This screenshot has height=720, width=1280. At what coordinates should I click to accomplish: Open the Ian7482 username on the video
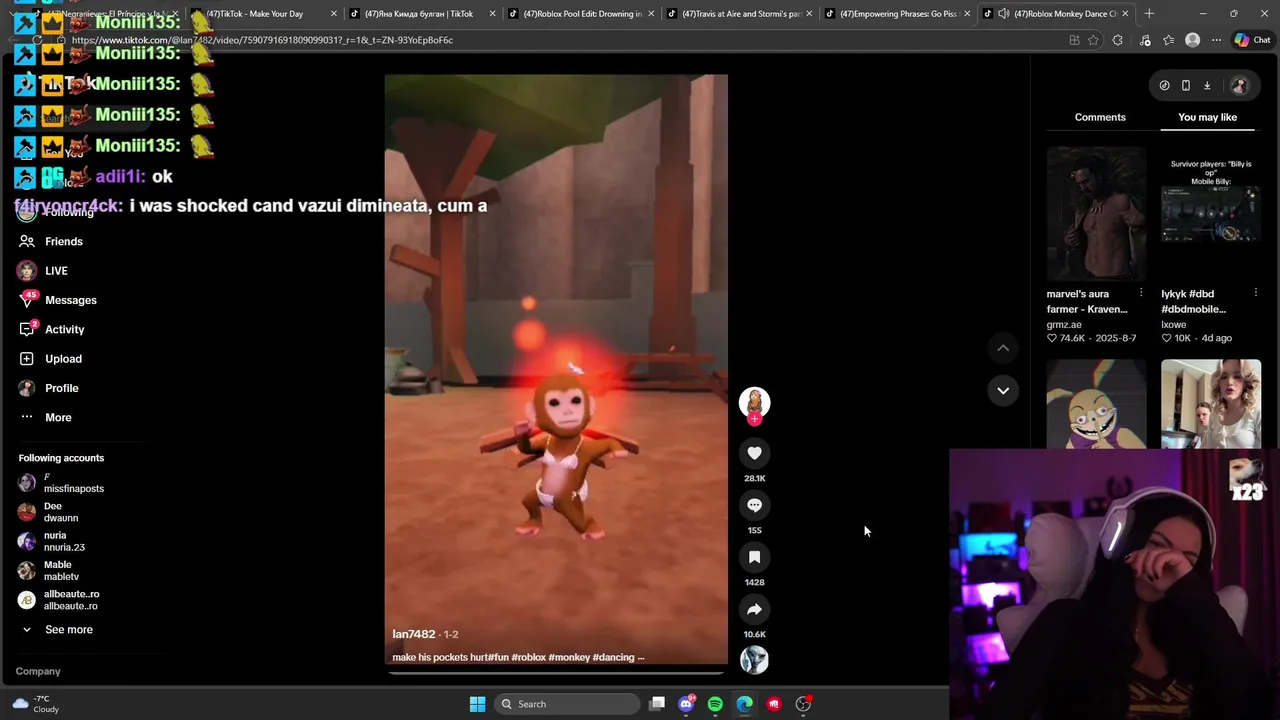pyautogui.click(x=413, y=634)
